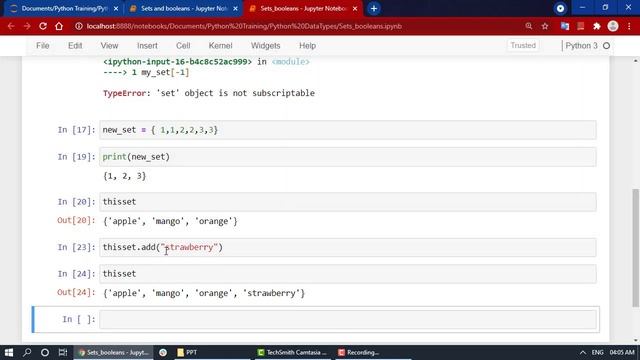Click the site info icon in address bar

click(x=79, y=26)
